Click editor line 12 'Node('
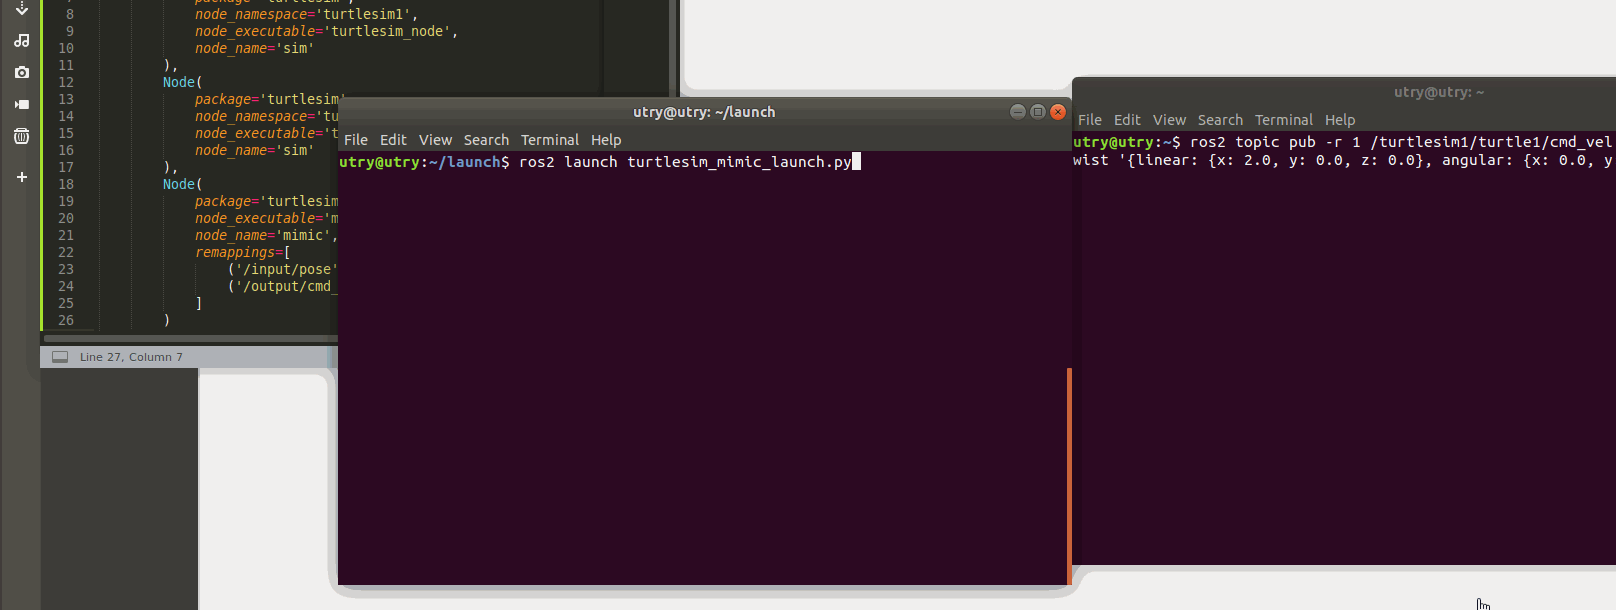This screenshot has width=1616, height=610. point(182,82)
